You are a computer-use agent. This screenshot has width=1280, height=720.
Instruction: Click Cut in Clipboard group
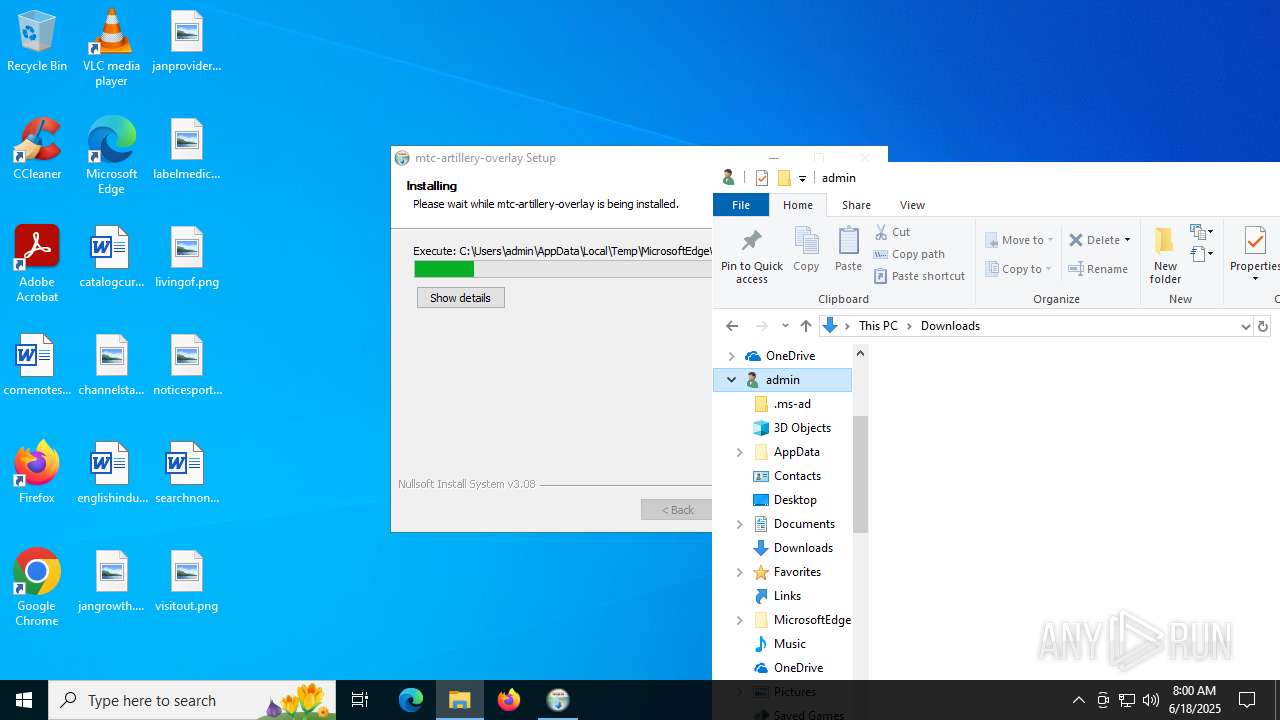(x=893, y=232)
